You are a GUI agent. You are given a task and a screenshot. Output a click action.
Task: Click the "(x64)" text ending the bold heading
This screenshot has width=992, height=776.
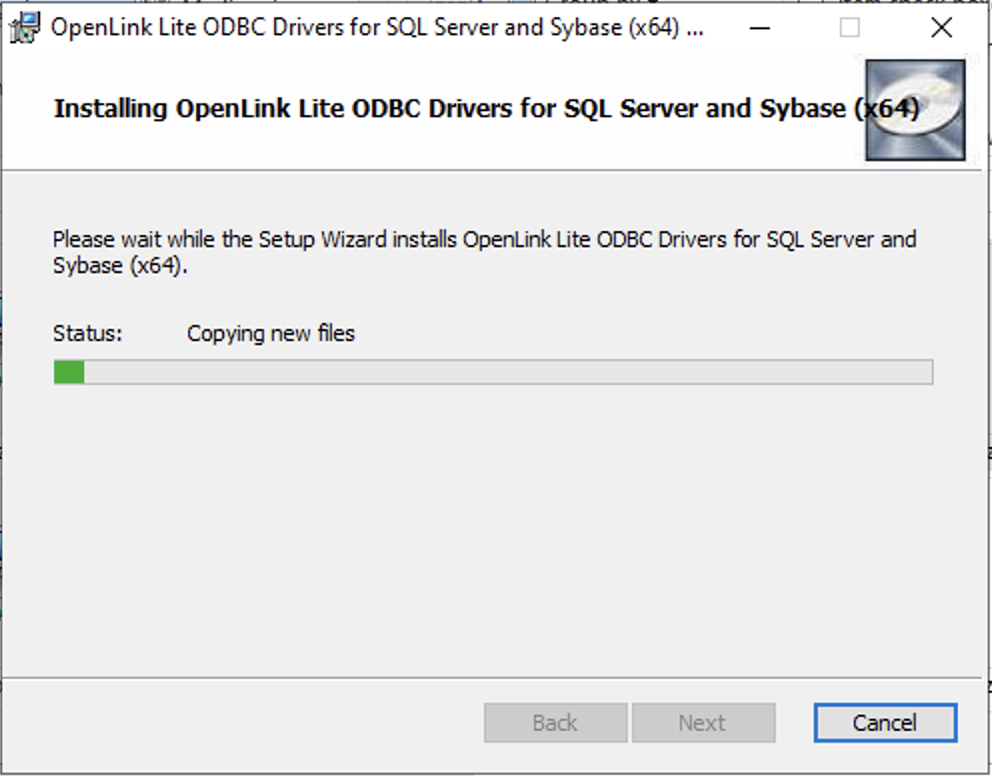886,108
